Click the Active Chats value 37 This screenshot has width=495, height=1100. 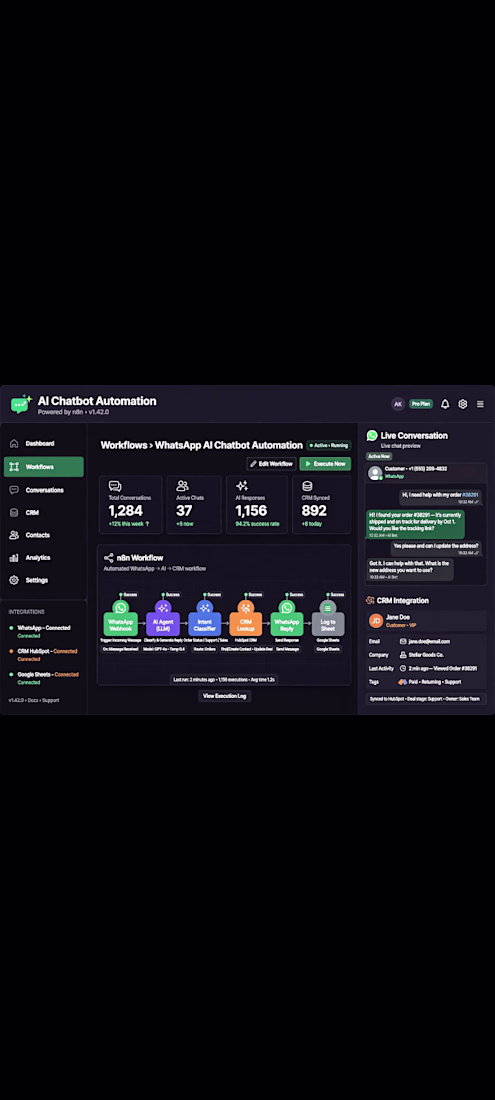tap(184, 511)
